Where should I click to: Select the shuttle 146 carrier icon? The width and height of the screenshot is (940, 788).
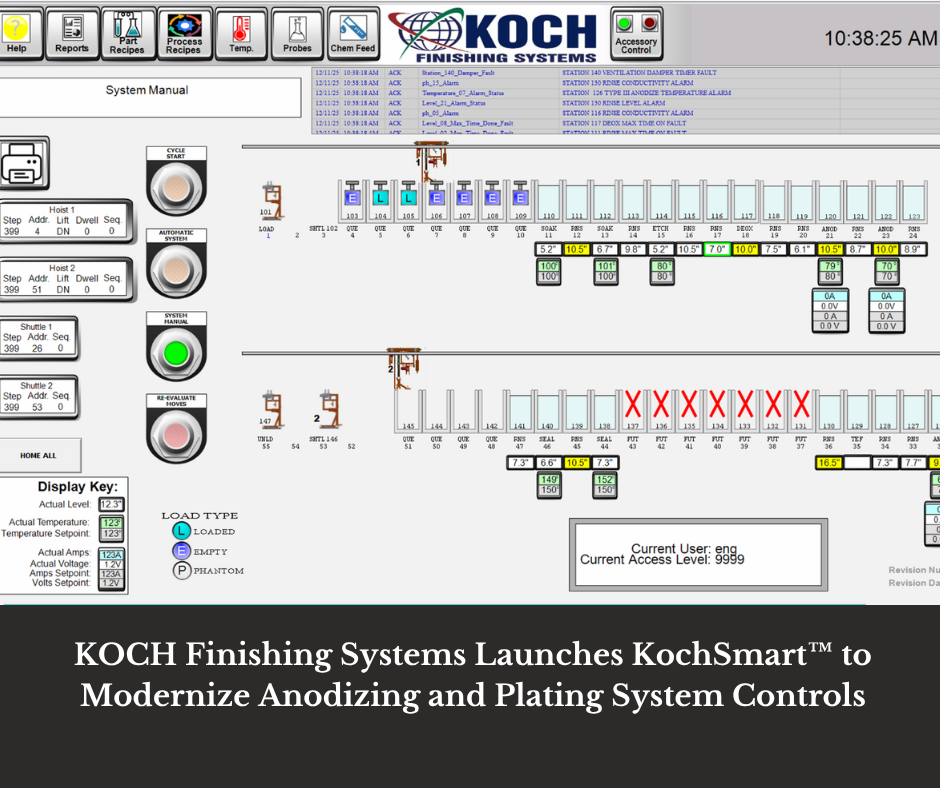(x=329, y=409)
